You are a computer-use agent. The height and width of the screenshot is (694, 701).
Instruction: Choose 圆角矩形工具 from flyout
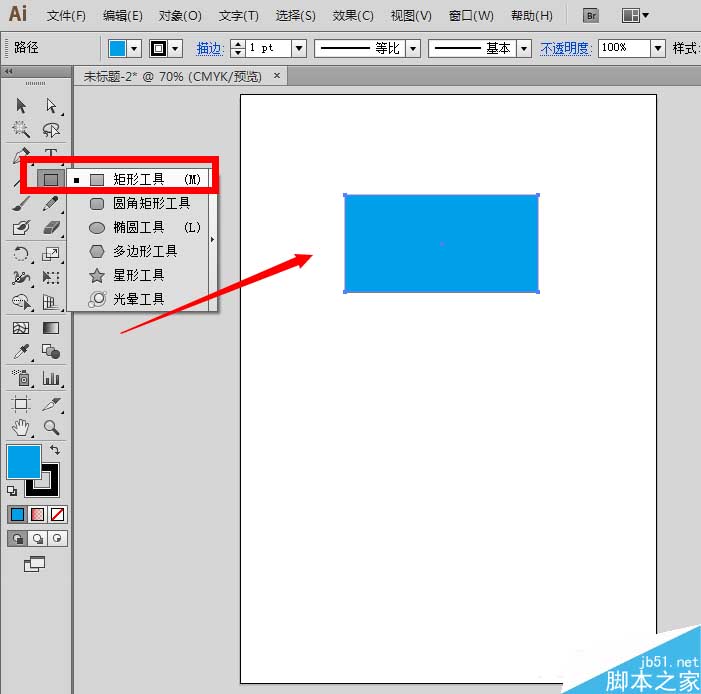tap(140, 204)
